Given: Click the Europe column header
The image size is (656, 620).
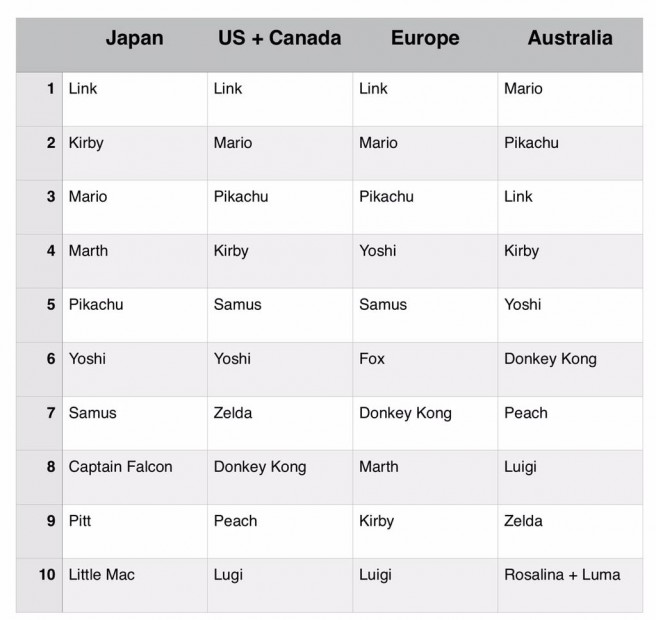Looking at the screenshot, I should tap(426, 39).
